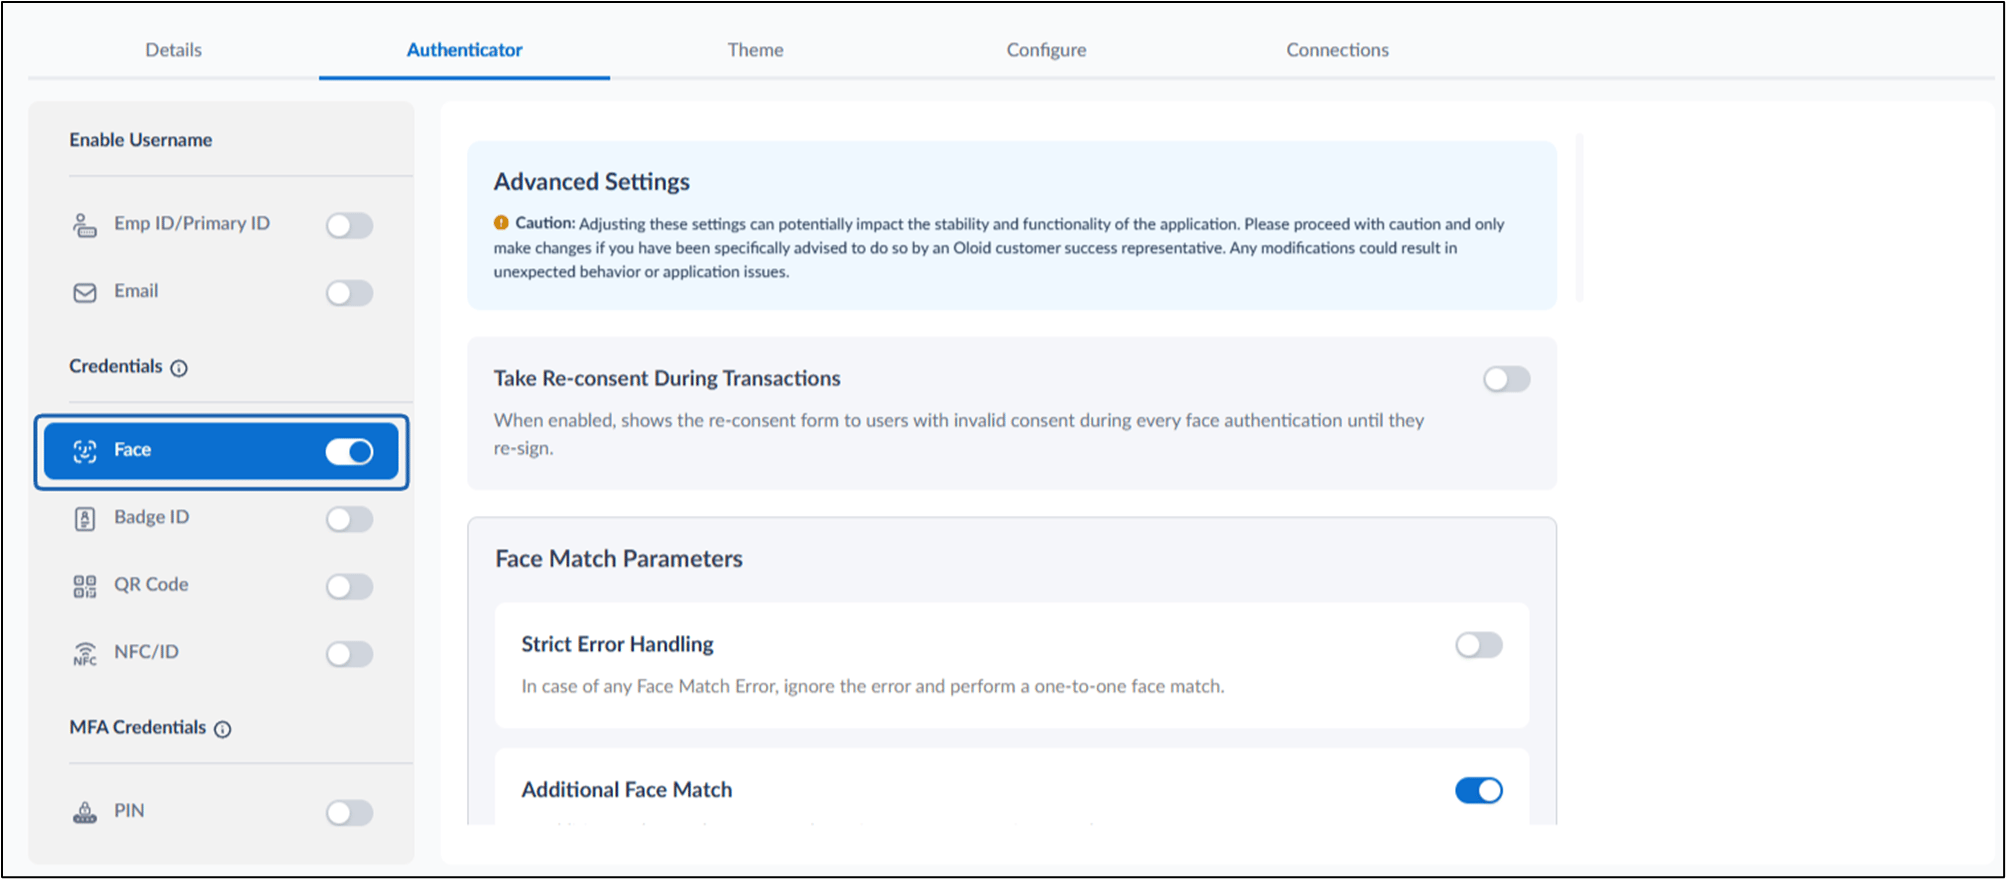
Task: Click the Badge ID icon
Action: click(85, 518)
